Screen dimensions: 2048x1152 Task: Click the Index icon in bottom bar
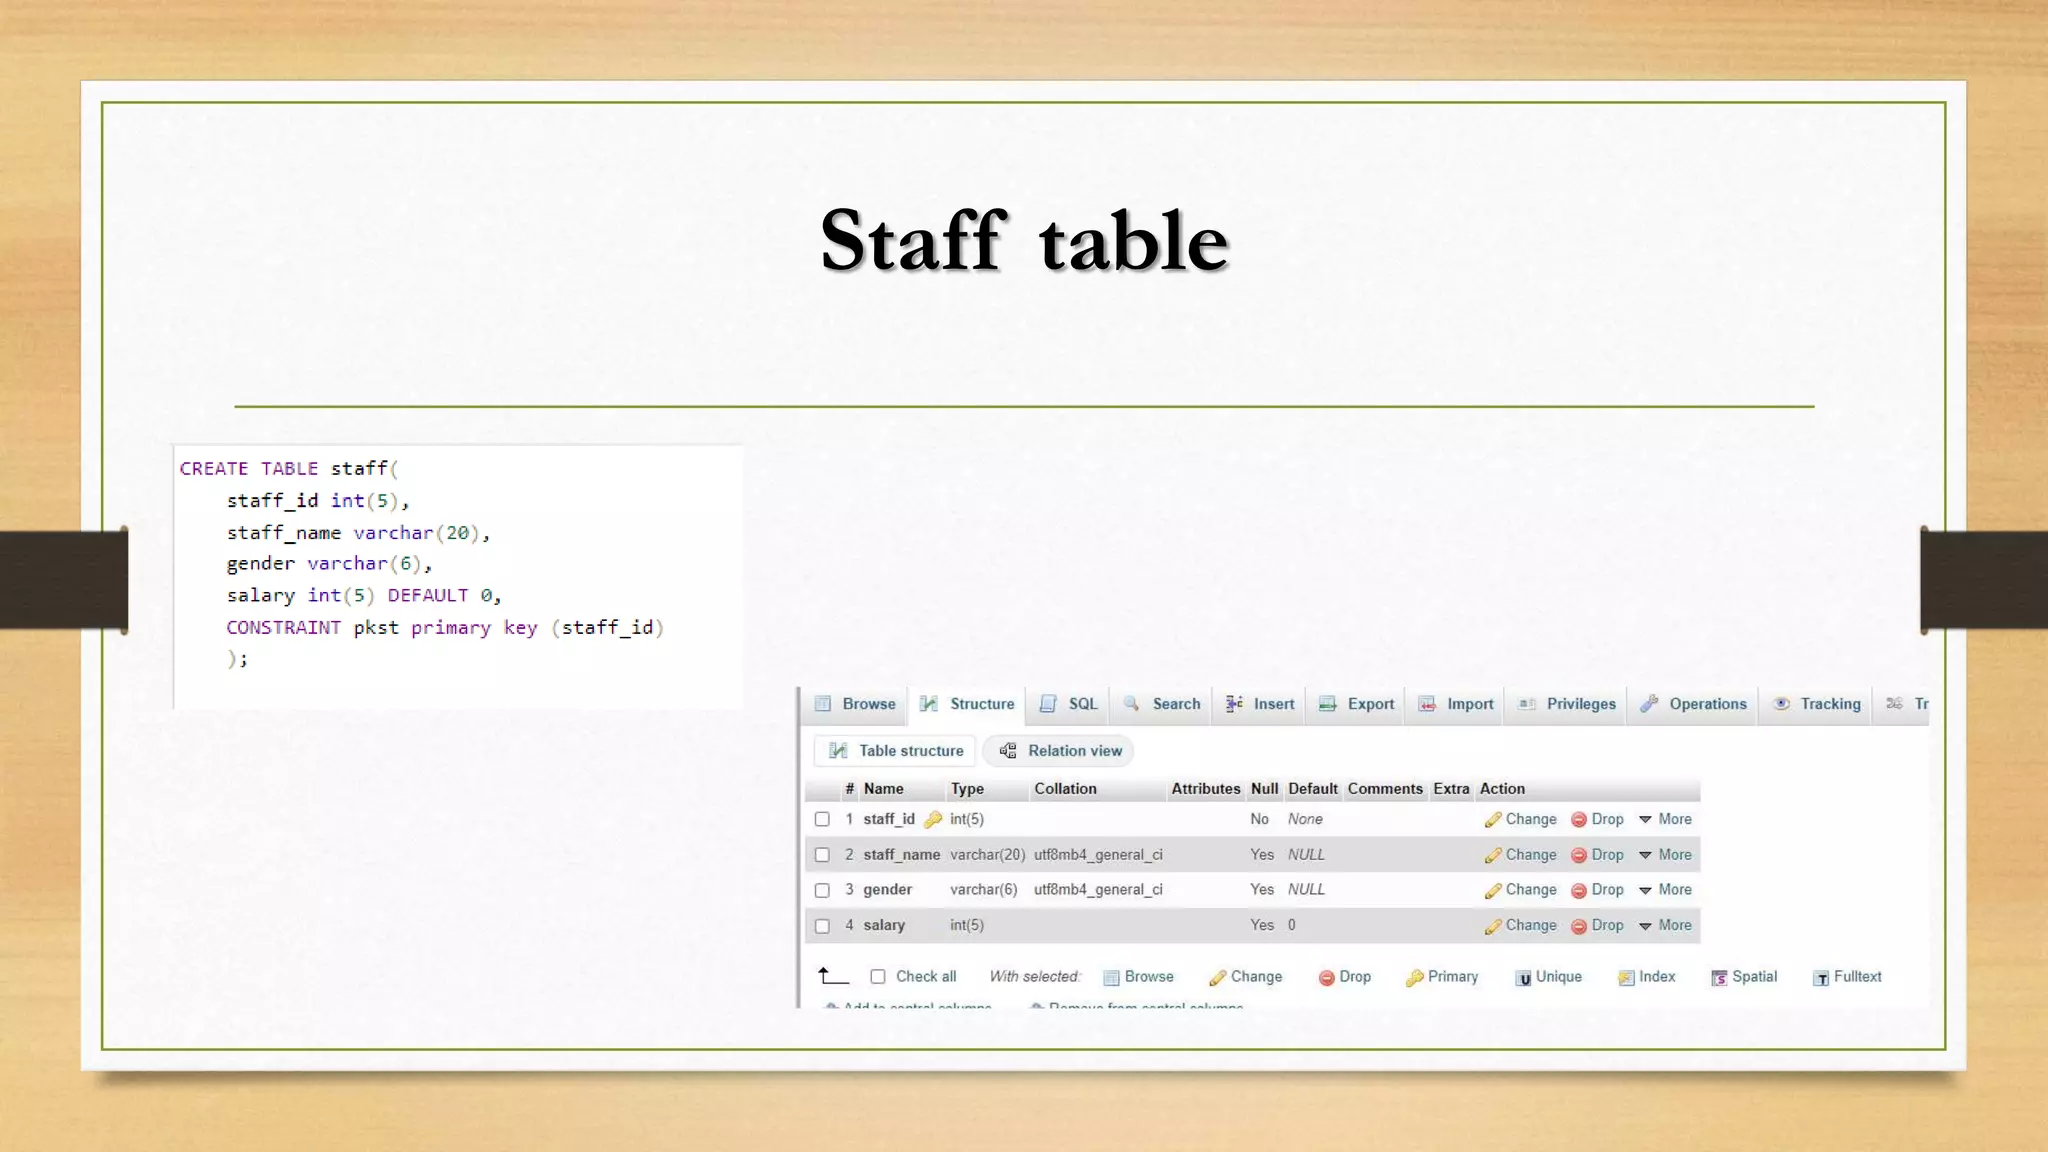coord(1626,978)
